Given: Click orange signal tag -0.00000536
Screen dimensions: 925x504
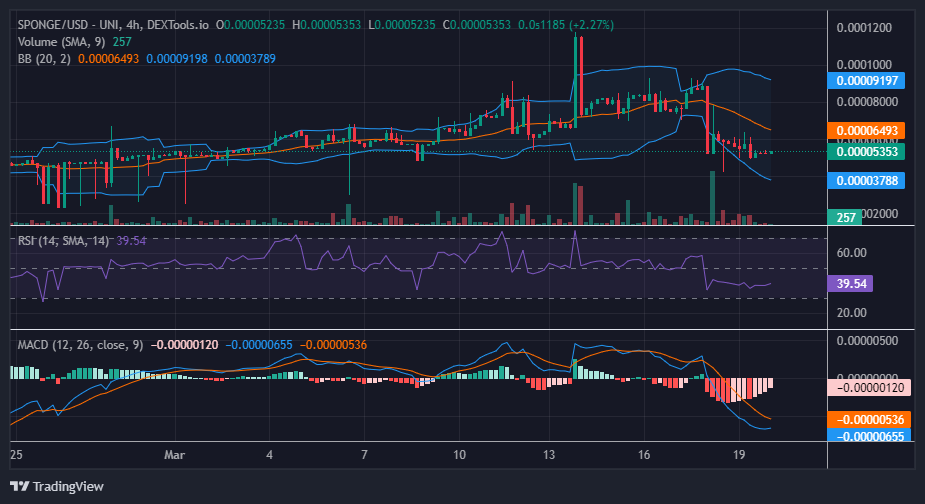Looking at the screenshot, I should point(870,420).
